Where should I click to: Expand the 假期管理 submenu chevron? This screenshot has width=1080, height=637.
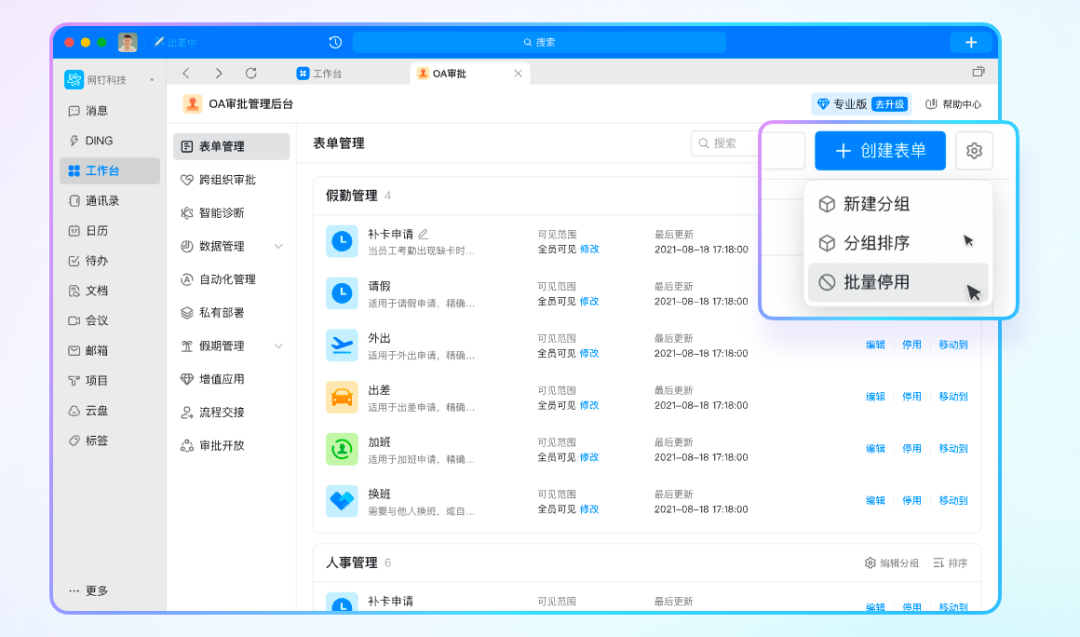278,346
